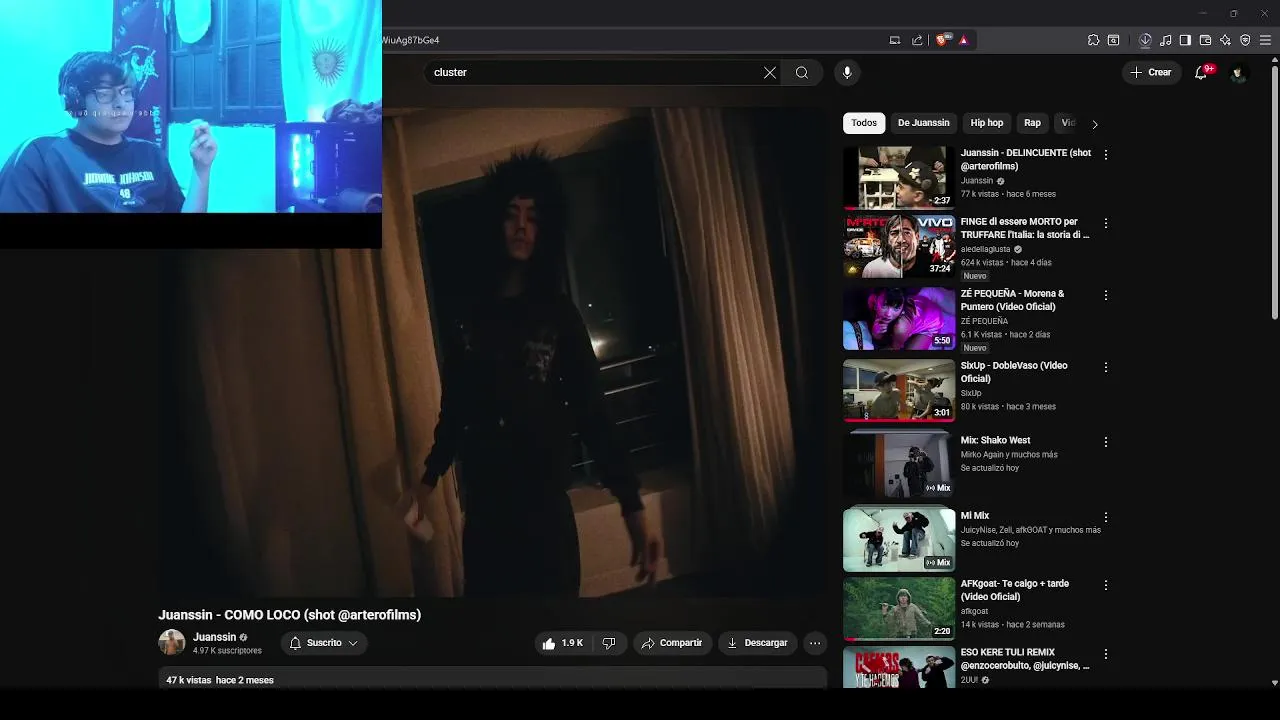The image size is (1280, 720).
Task: Open the Crear button menu
Action: [1151, 72]
